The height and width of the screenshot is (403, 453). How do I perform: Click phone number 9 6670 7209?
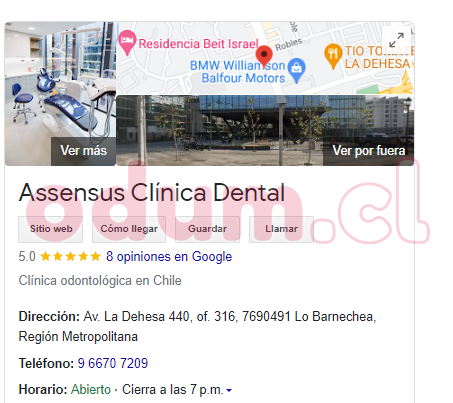coord(113,363)
